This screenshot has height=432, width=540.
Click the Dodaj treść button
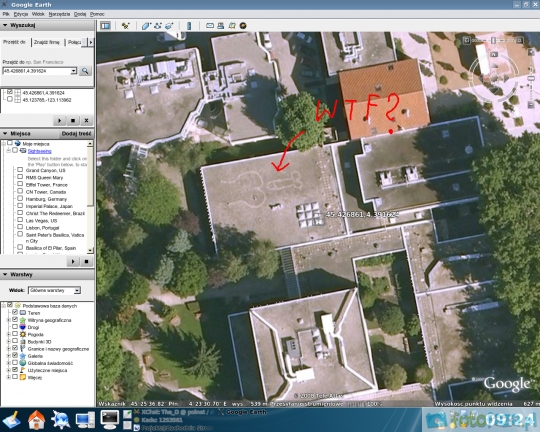point(76,134)
